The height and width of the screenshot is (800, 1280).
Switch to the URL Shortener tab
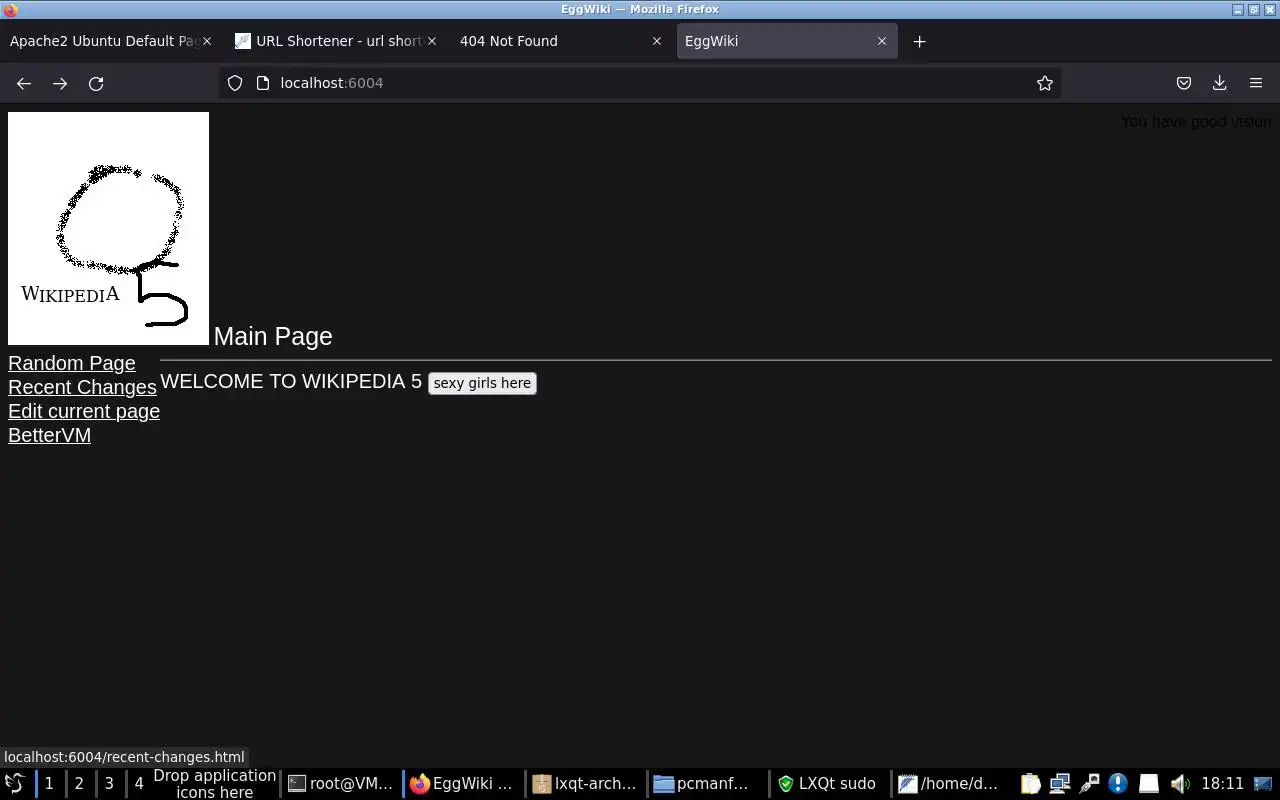coord(330,41)
